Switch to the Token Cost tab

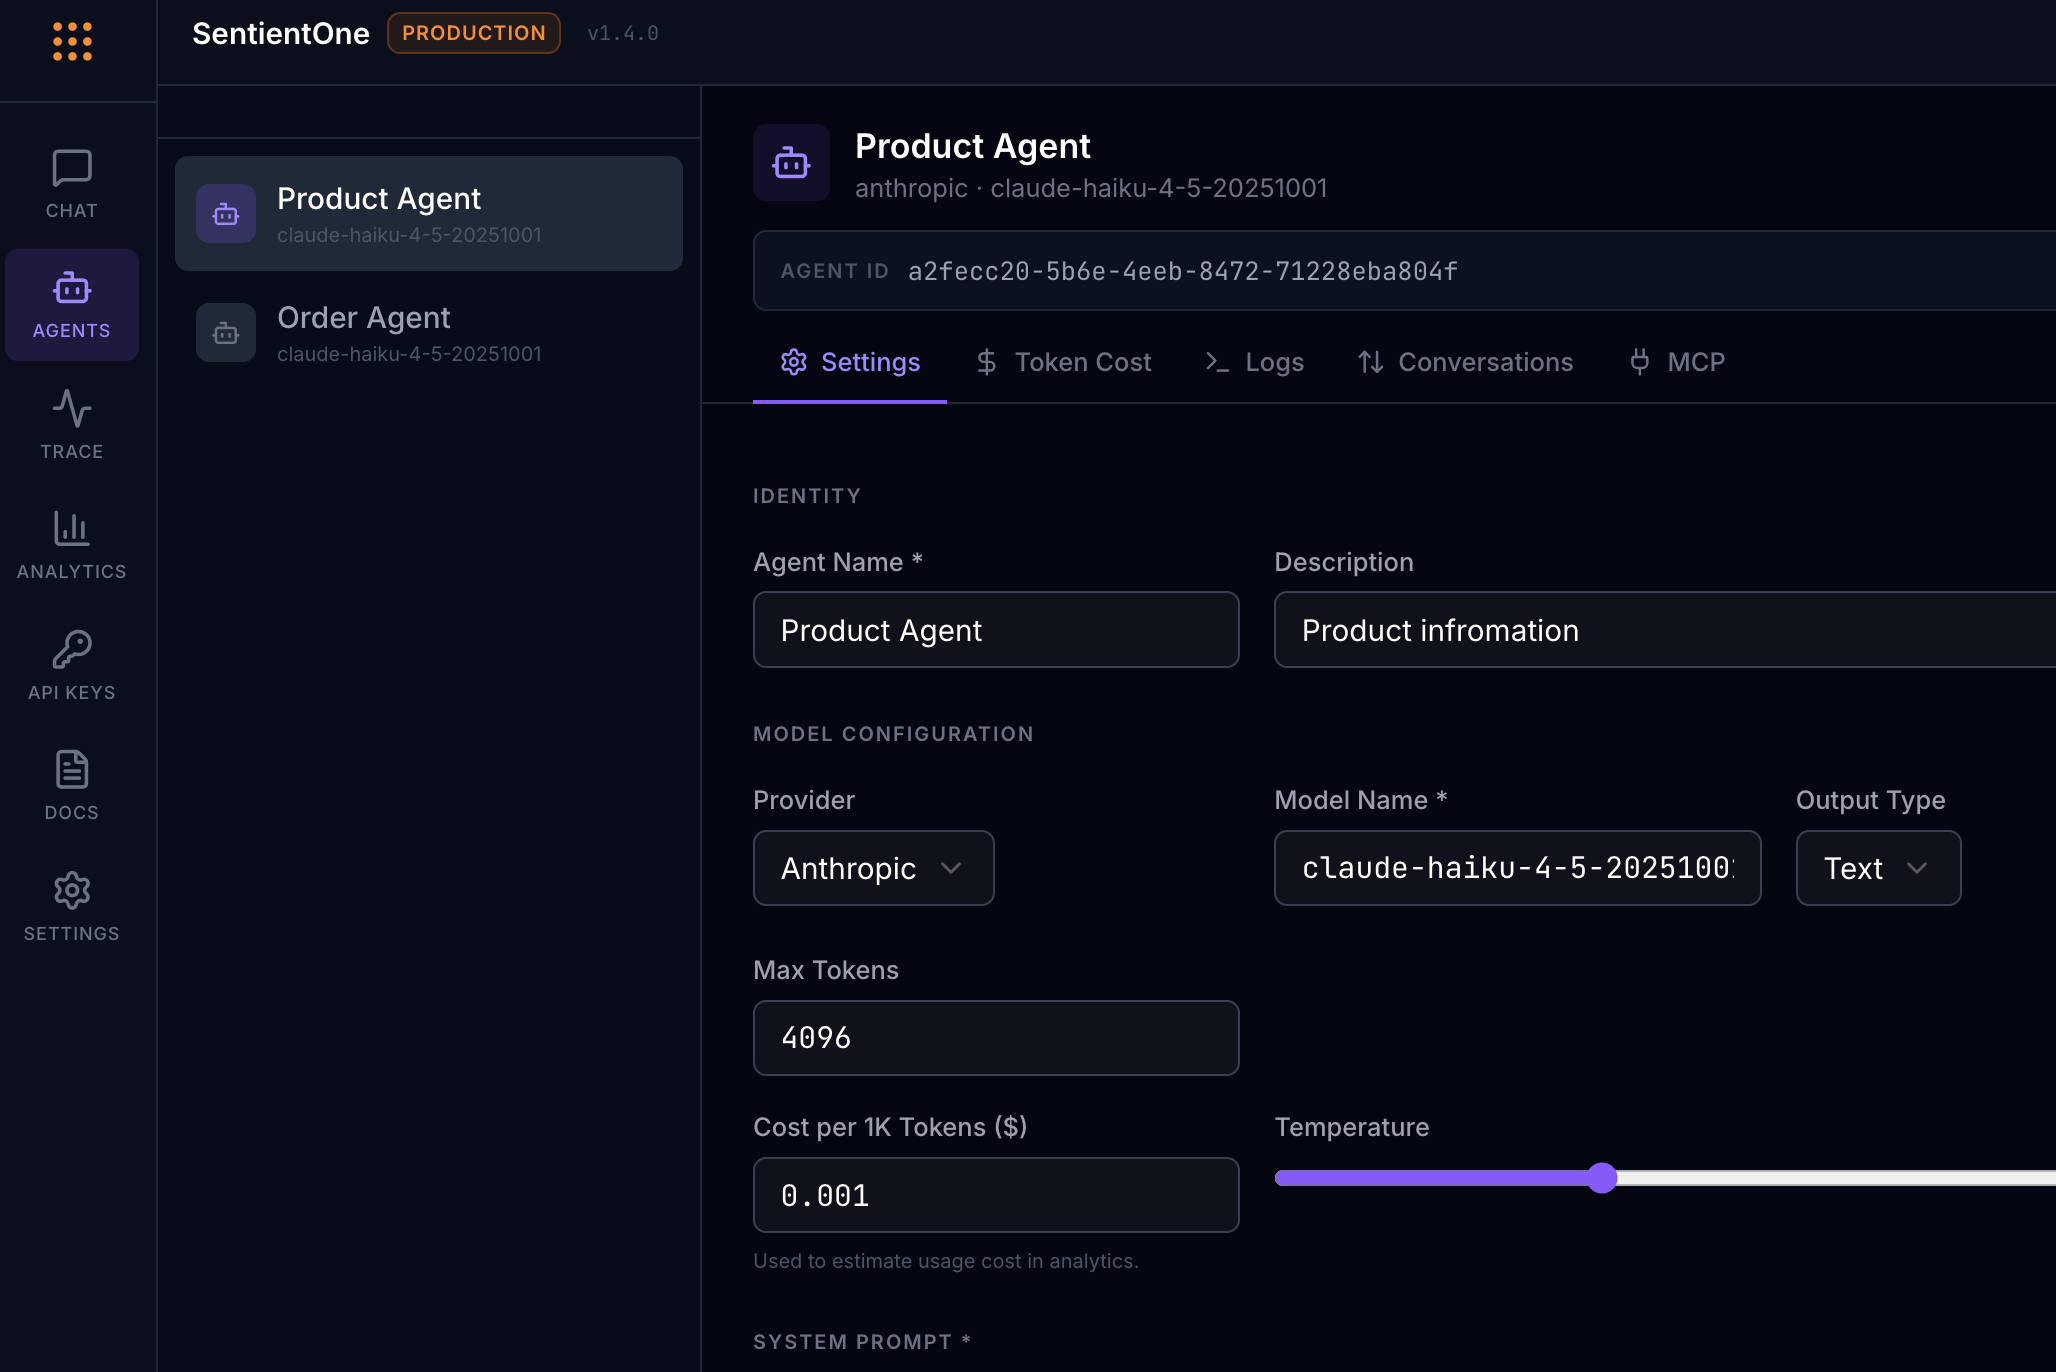coord(1064,362)
